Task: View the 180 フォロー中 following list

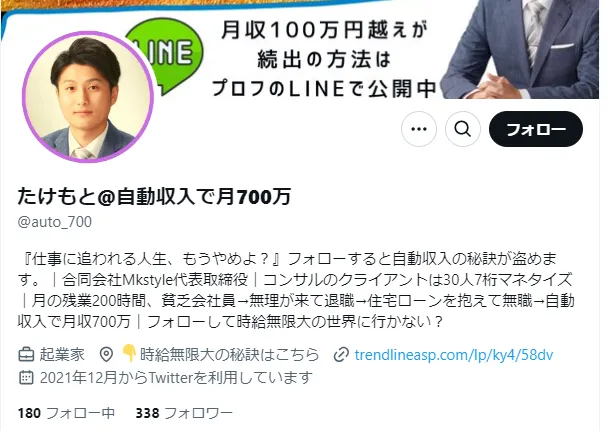Action: (66, 413)
